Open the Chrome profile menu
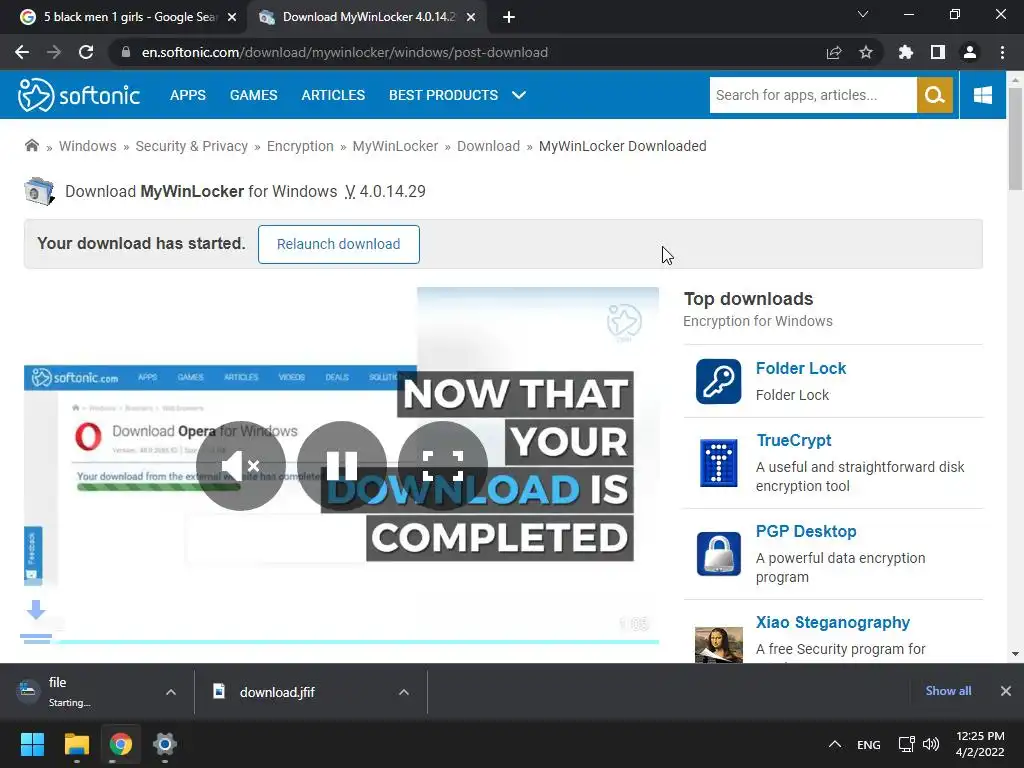Viewport: 1024px width, 768px height. 970,52
